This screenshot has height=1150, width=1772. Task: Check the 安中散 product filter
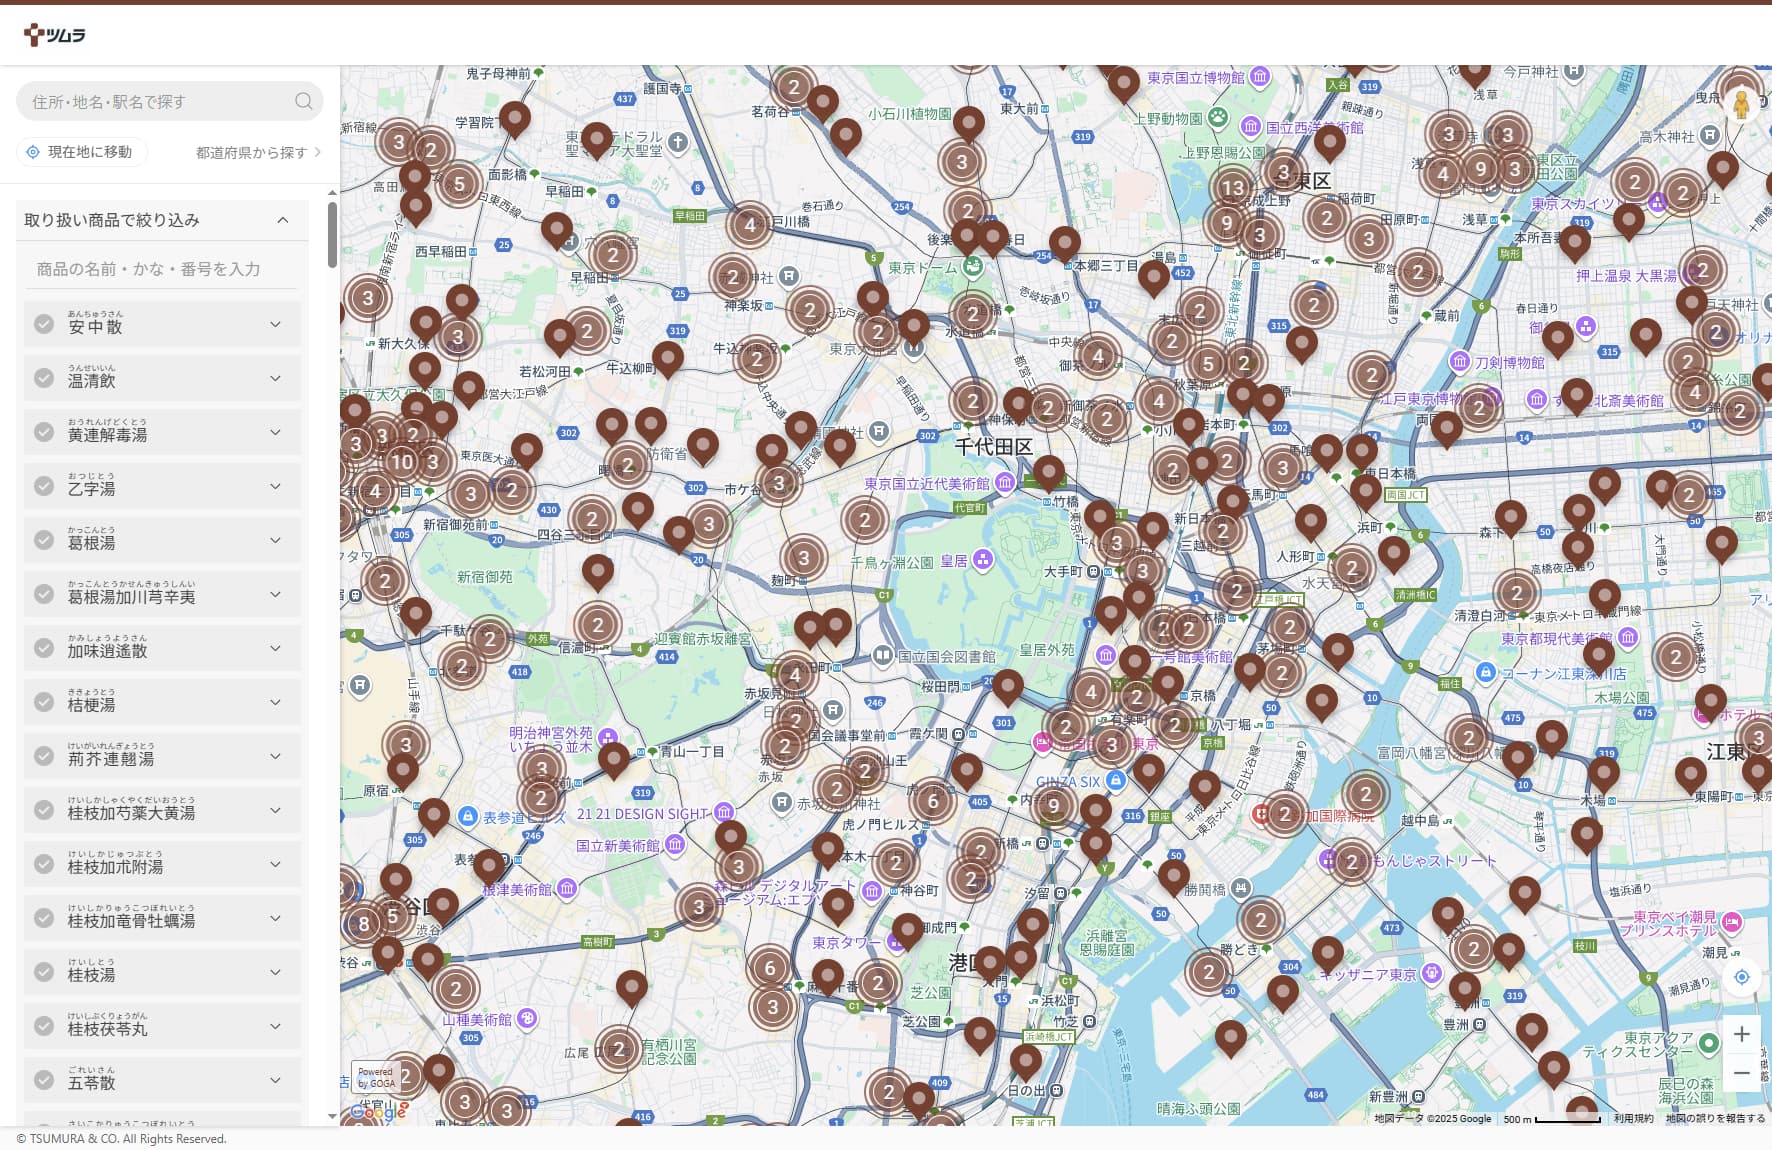pos(44,324)
